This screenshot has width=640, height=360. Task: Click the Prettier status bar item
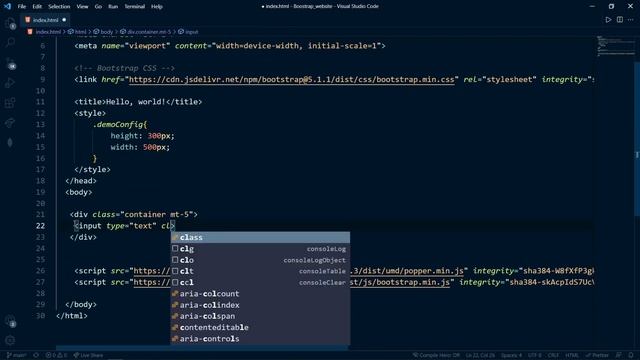(597, 355)
